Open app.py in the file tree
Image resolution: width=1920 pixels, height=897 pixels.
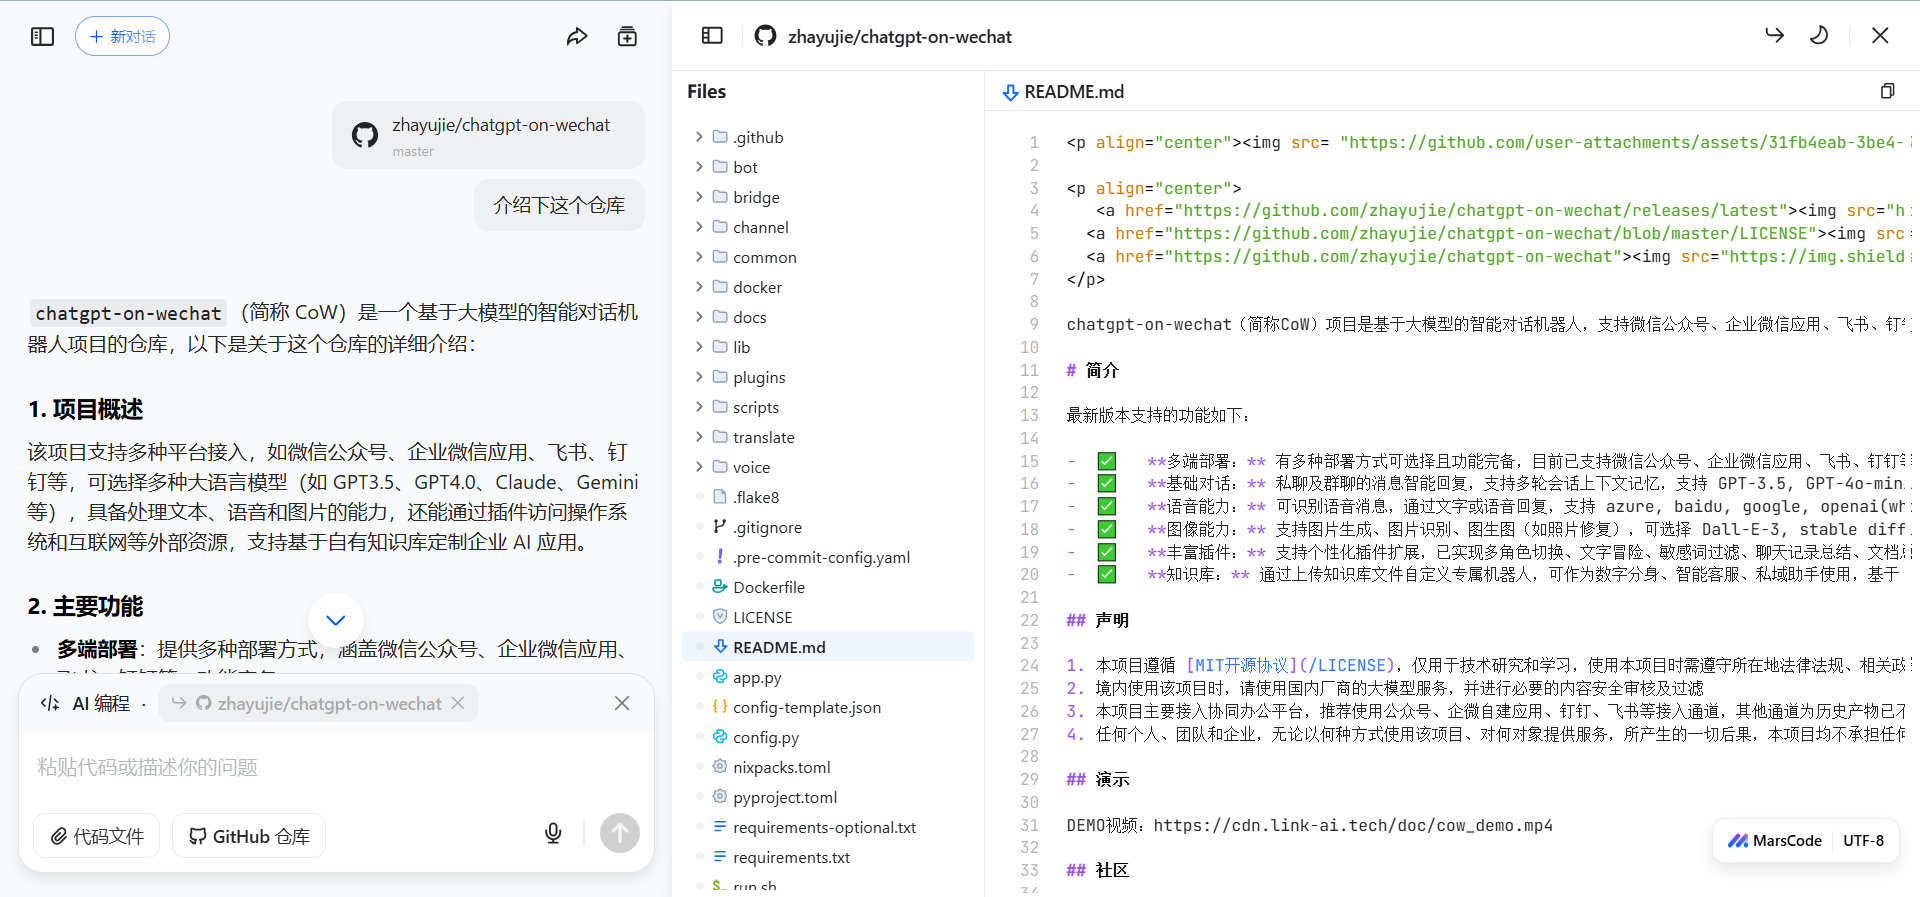828,677
